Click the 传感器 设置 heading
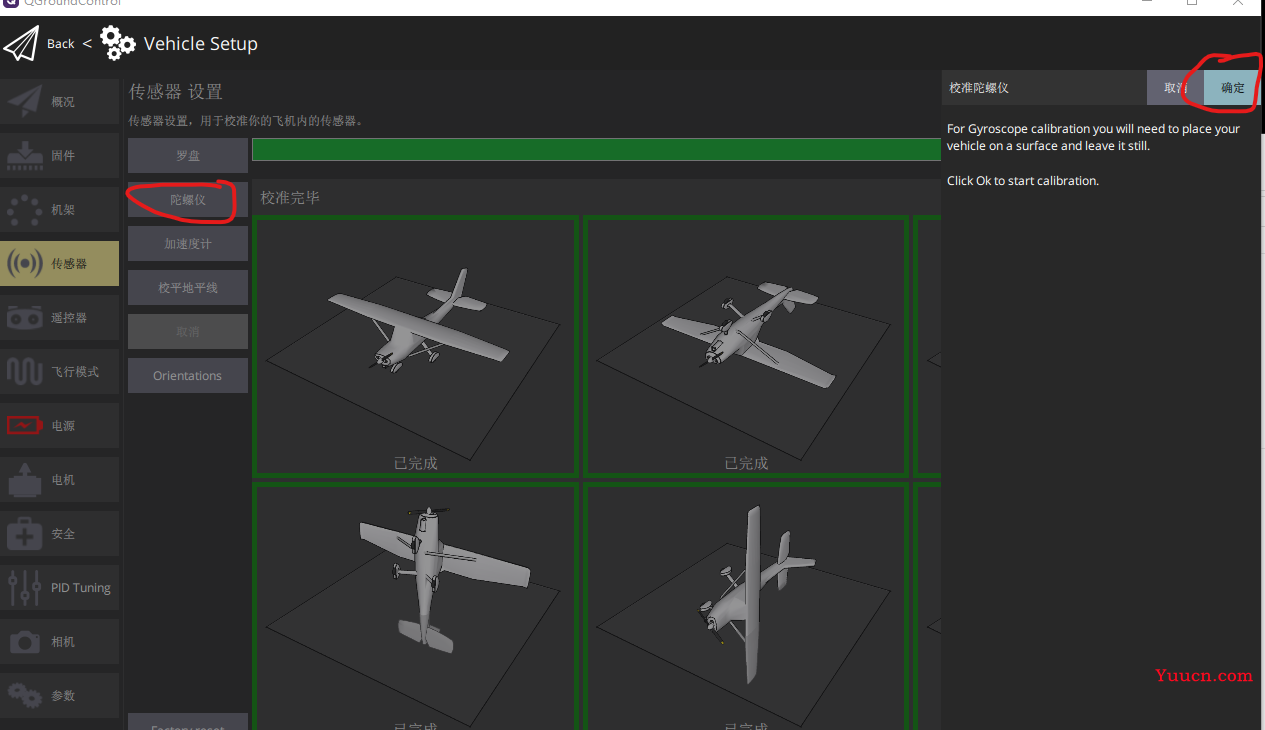The width and height of the screenshot is (1265, 730). (x=176, y=92)
